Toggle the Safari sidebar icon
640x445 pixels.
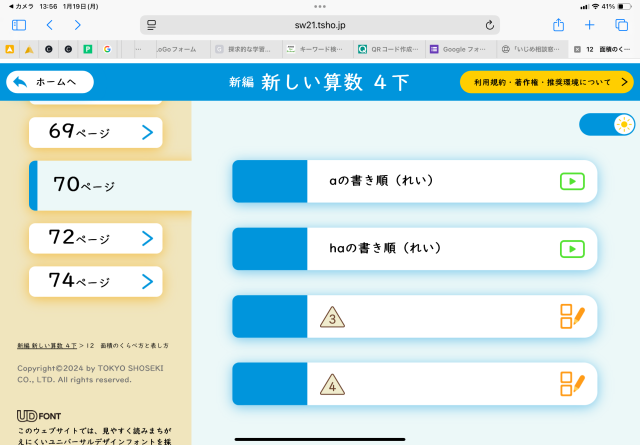coord(19,25)
